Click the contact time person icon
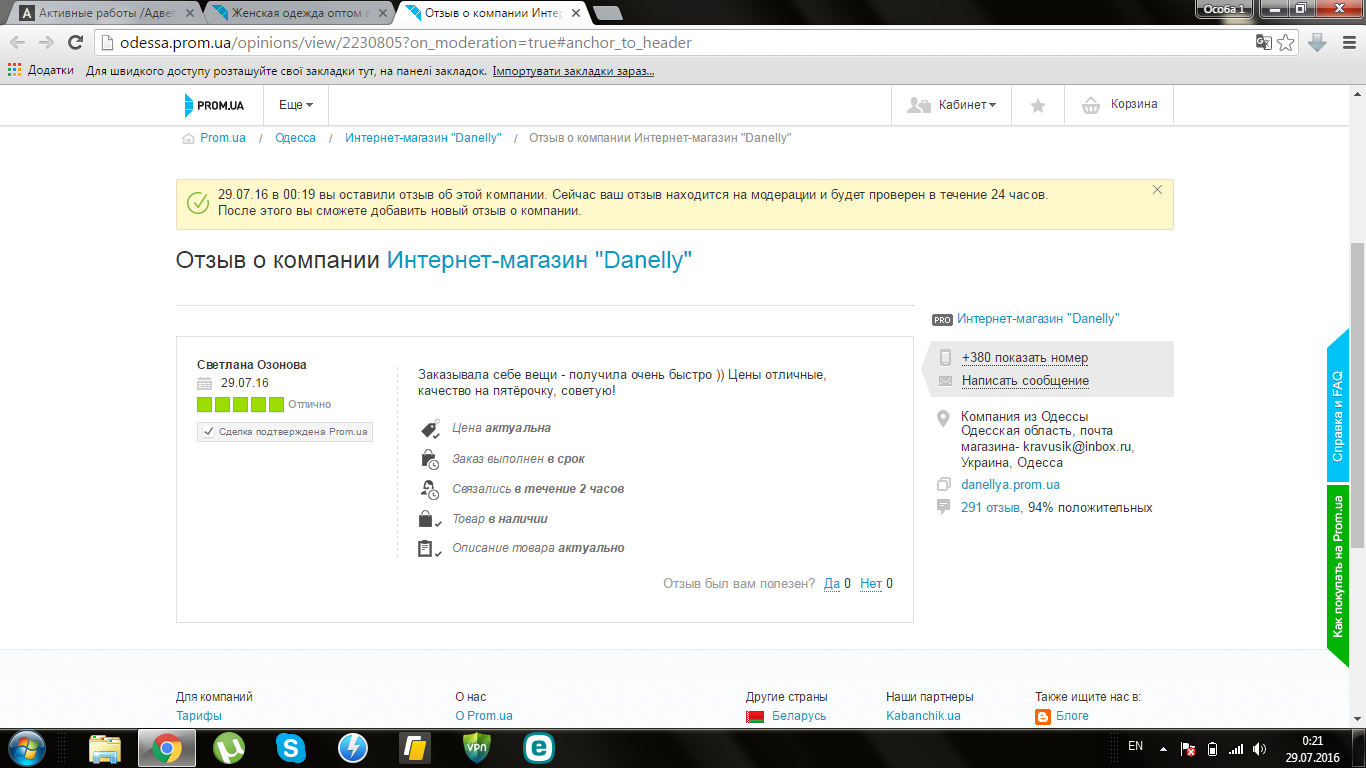 [430, 489]
